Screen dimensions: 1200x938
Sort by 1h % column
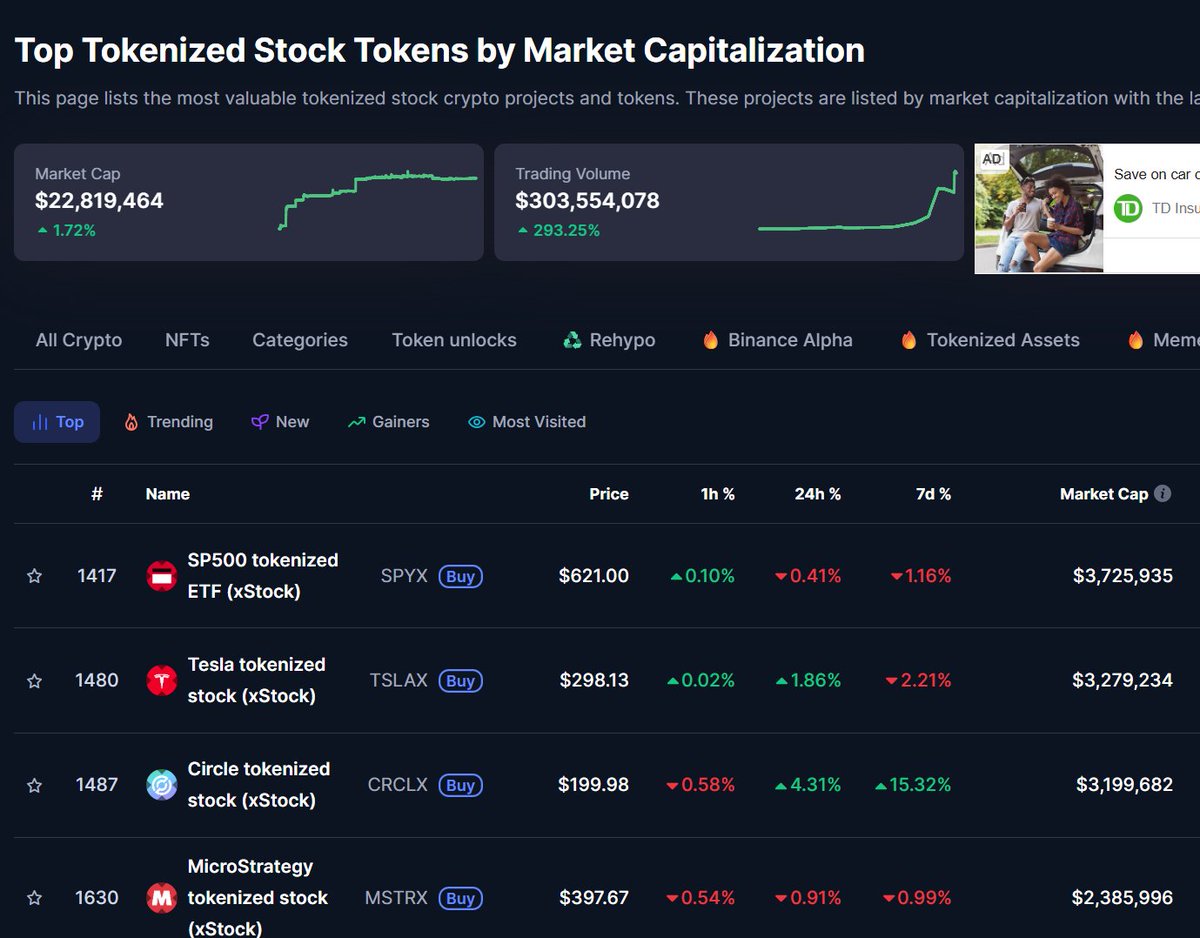click(718, 494)
